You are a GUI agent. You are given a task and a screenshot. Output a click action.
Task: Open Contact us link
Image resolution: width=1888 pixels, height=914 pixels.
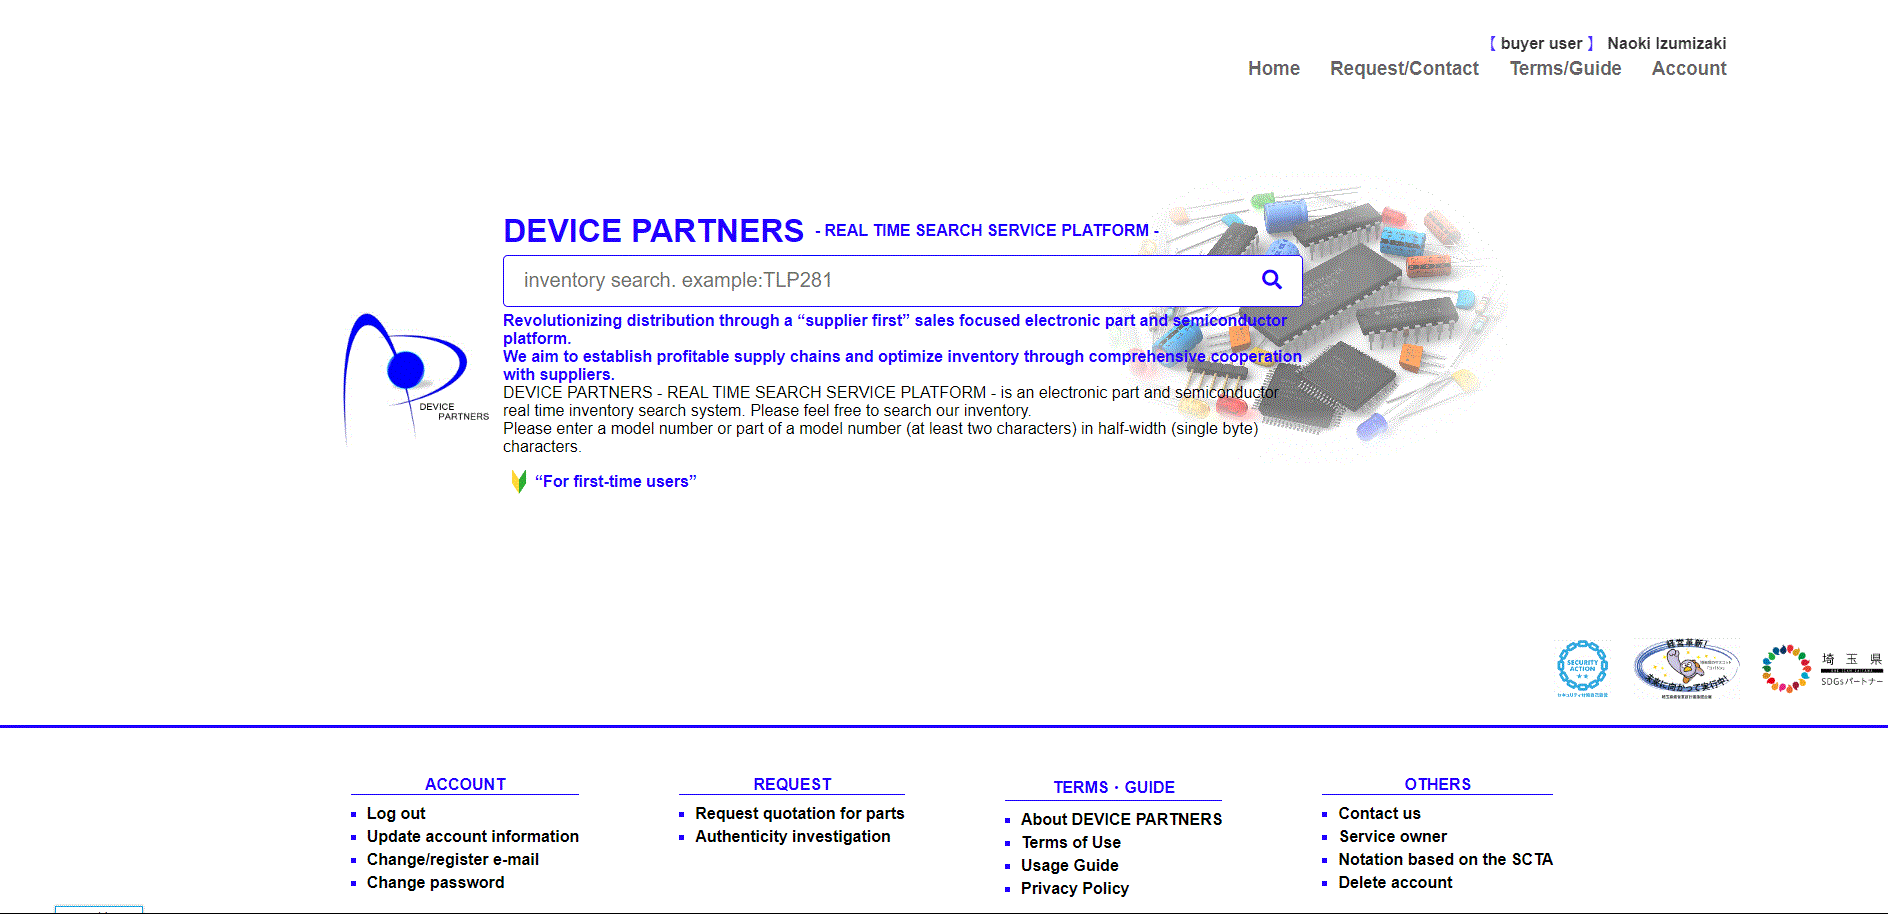(x=1379, y=813)
